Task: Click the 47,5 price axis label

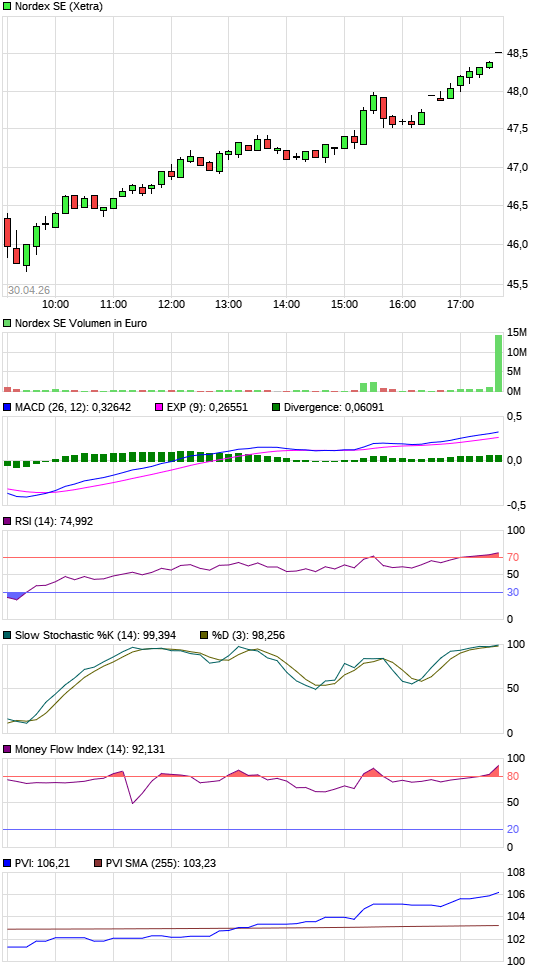Action: (x=518, y=129)
